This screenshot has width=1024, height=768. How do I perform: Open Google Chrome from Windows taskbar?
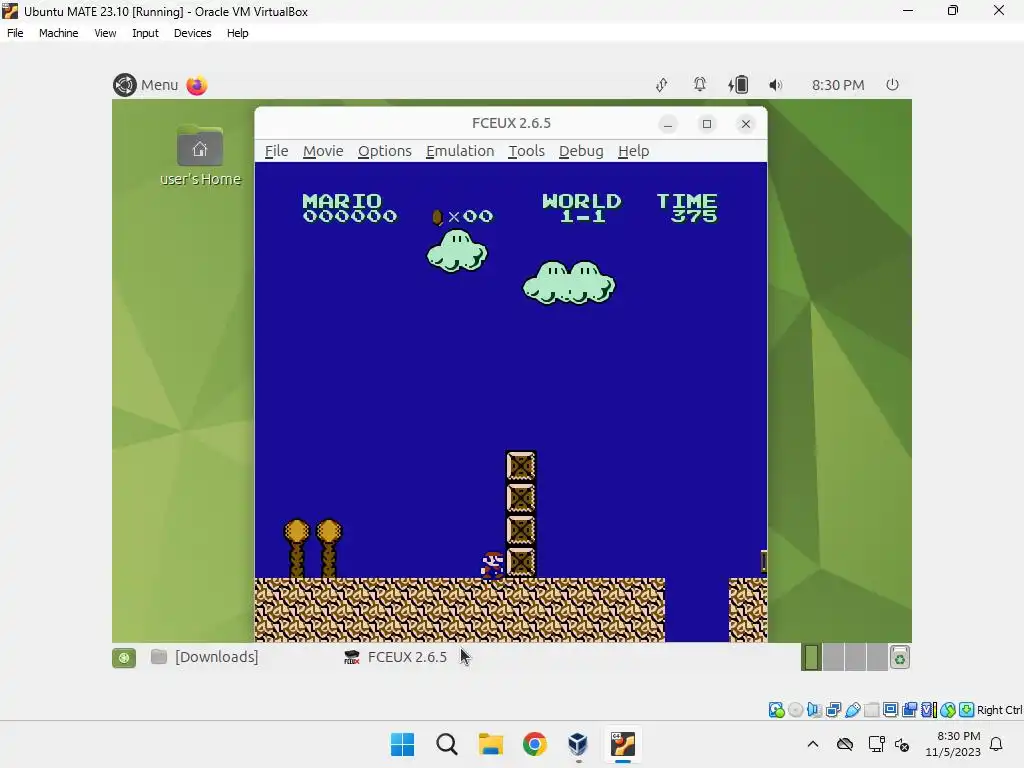(x=534, y=744)
